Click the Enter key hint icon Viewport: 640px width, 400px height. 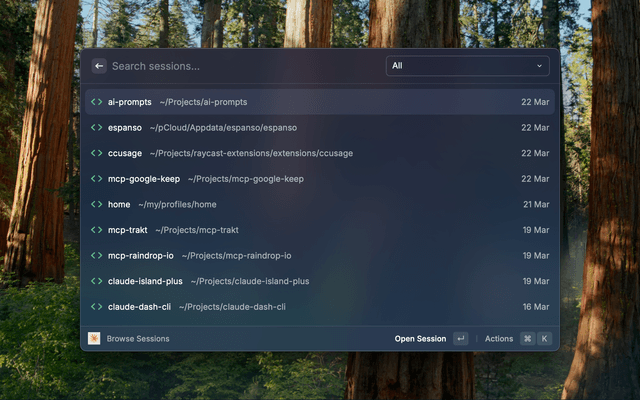point(460,338)
